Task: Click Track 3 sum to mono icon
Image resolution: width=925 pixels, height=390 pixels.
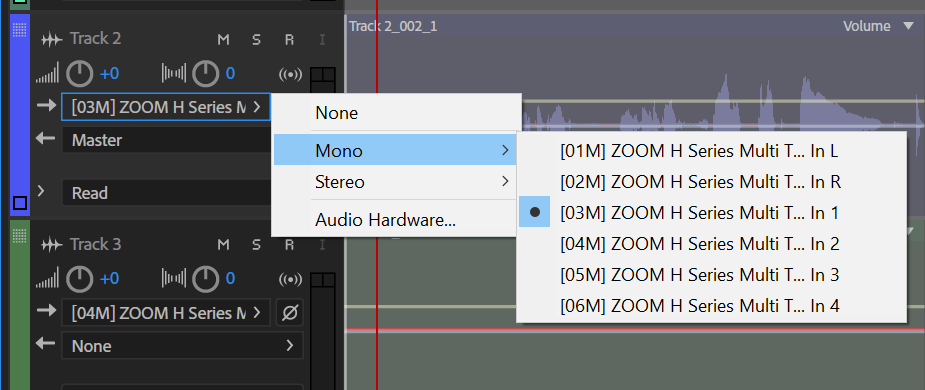Action: pos(290,279)
